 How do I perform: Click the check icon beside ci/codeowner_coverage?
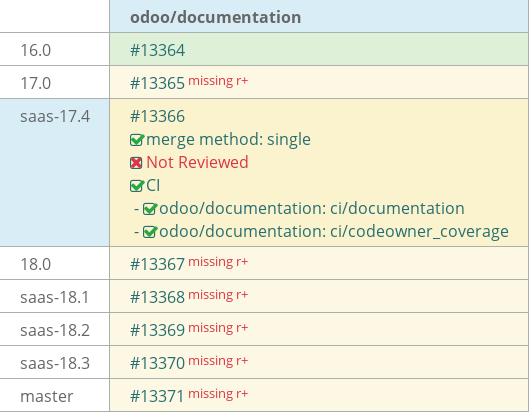click(x=150, y=231)
